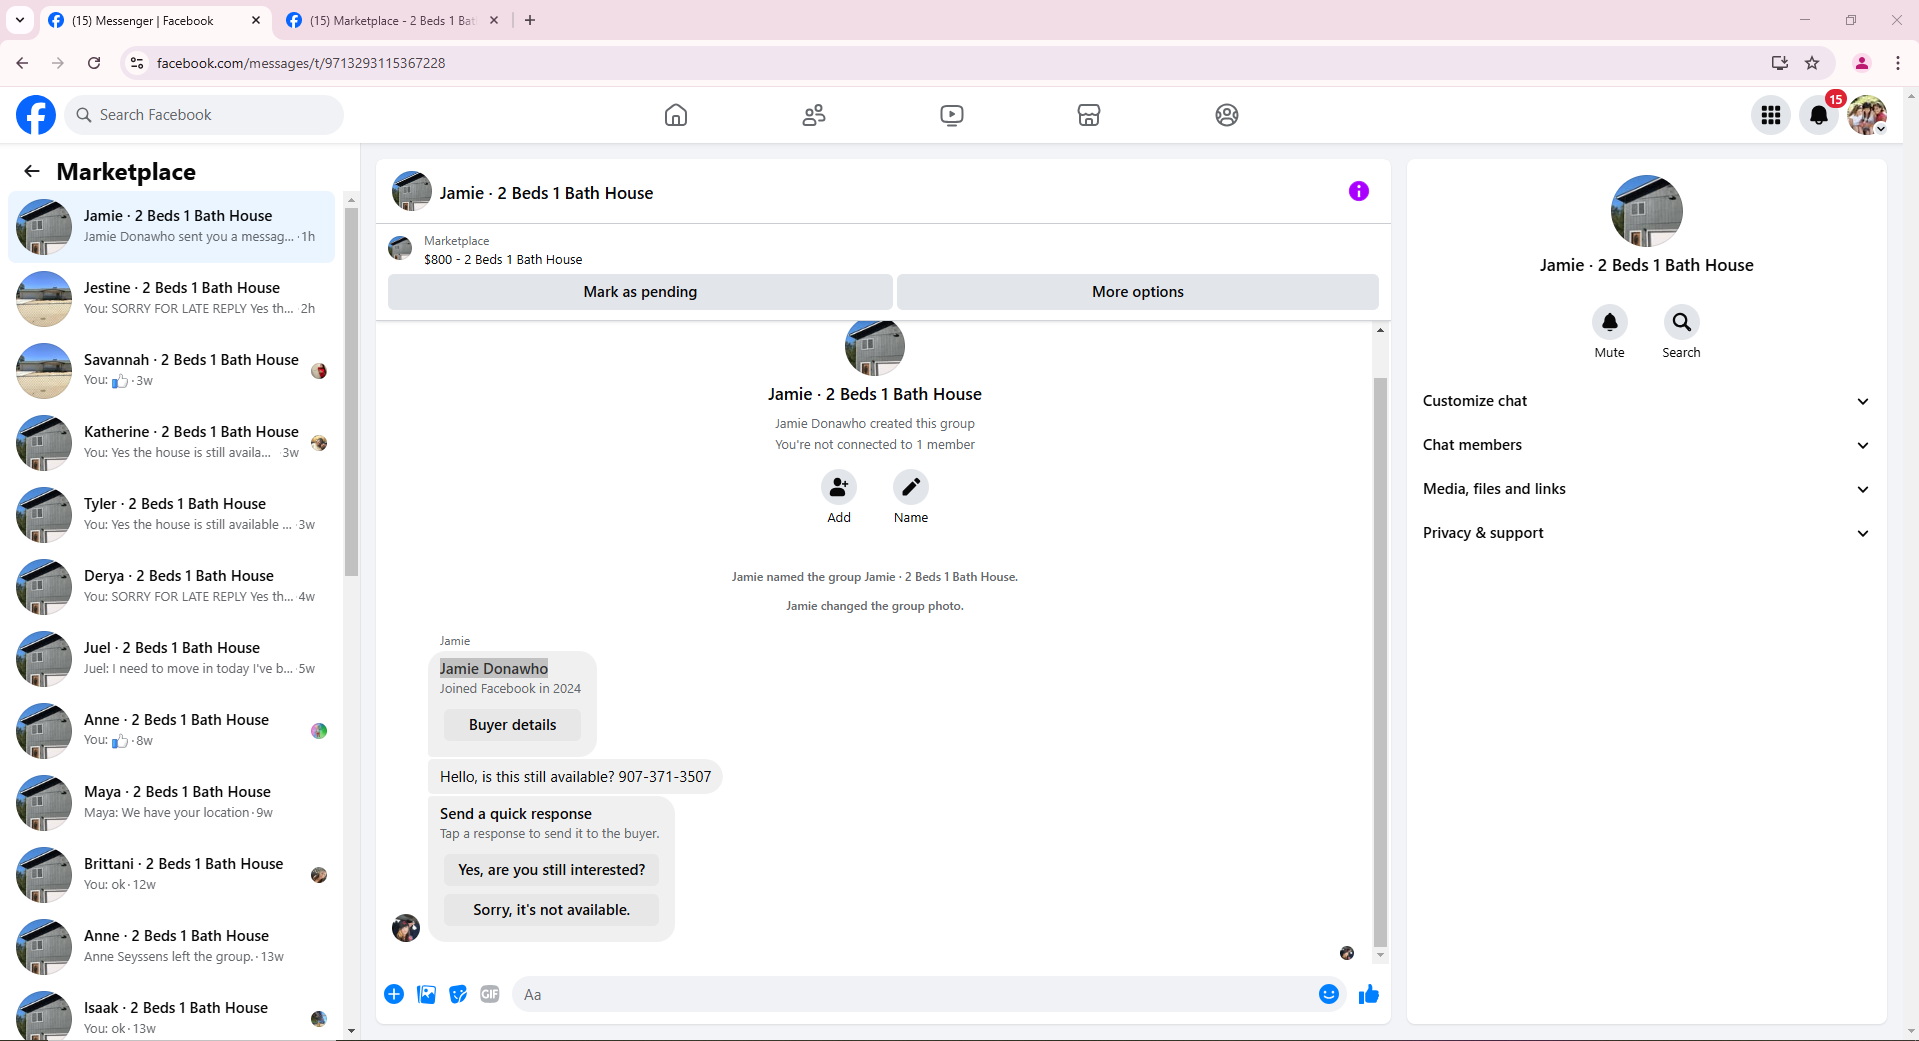Open the Derya 2 Beds 1 Bath House chat
The width and height of the screenshot is (1919, 1041).
(x=172, y=587)
